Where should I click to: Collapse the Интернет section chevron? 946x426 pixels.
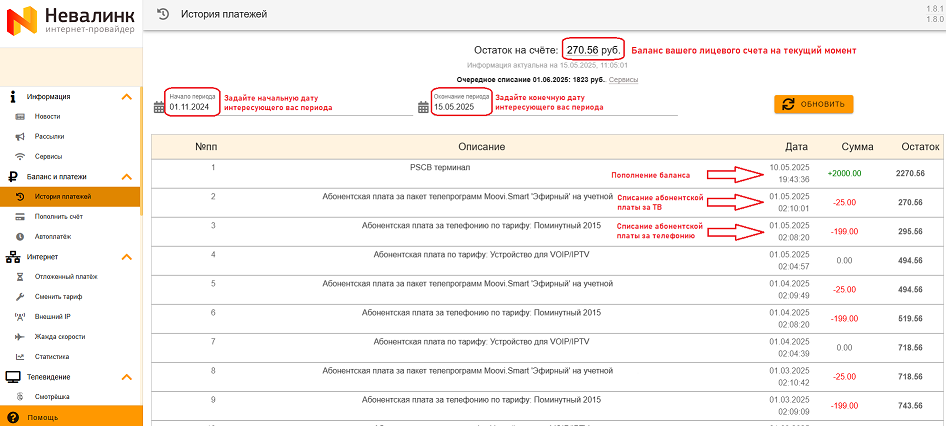point(126,257)
